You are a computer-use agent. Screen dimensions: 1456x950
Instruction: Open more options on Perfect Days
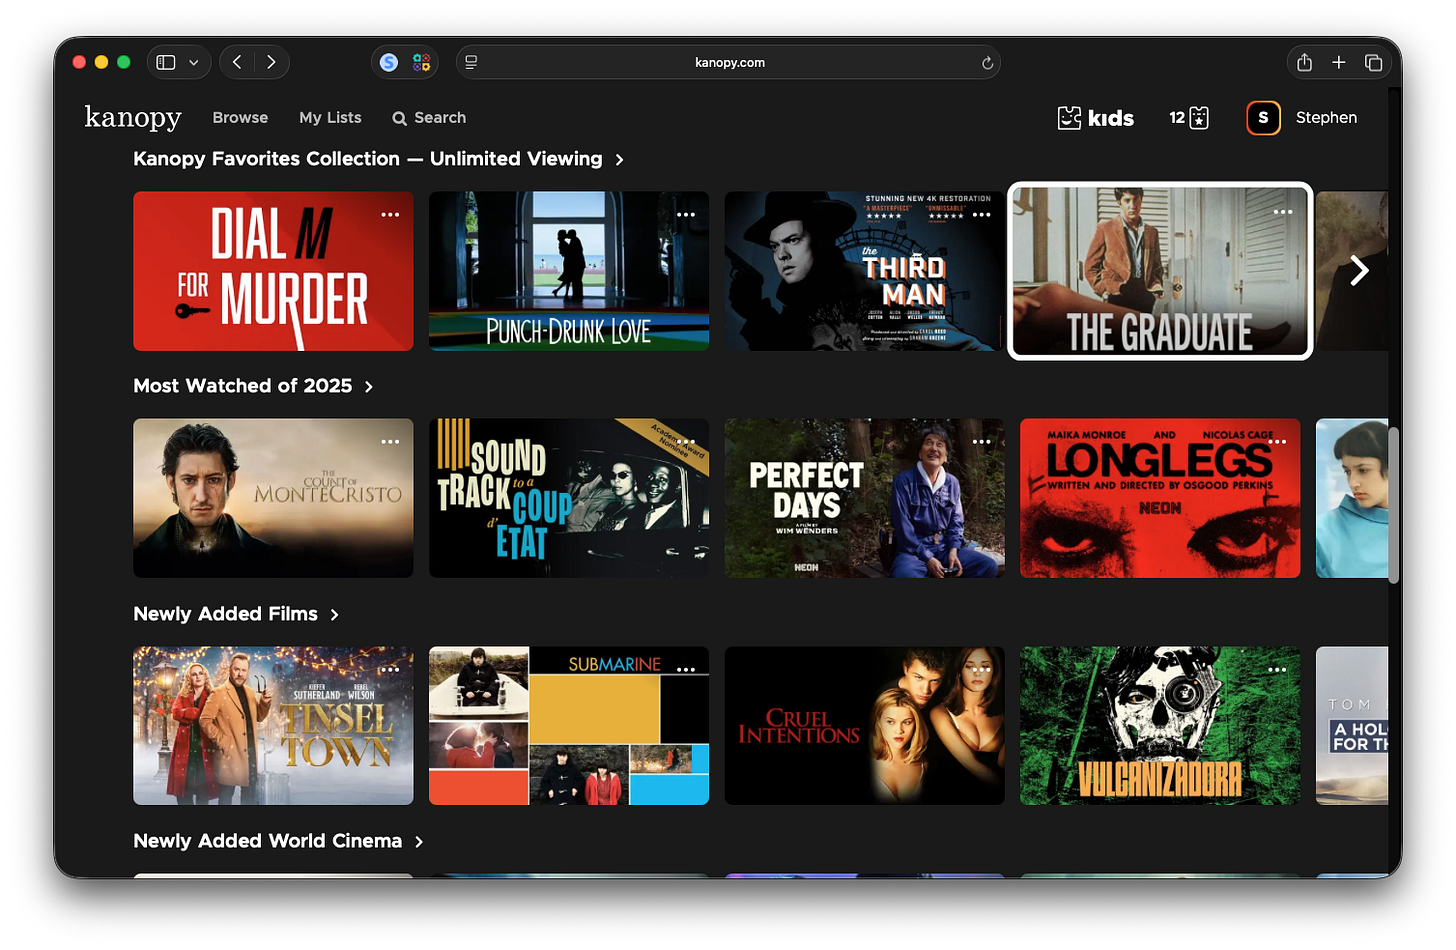982,441
